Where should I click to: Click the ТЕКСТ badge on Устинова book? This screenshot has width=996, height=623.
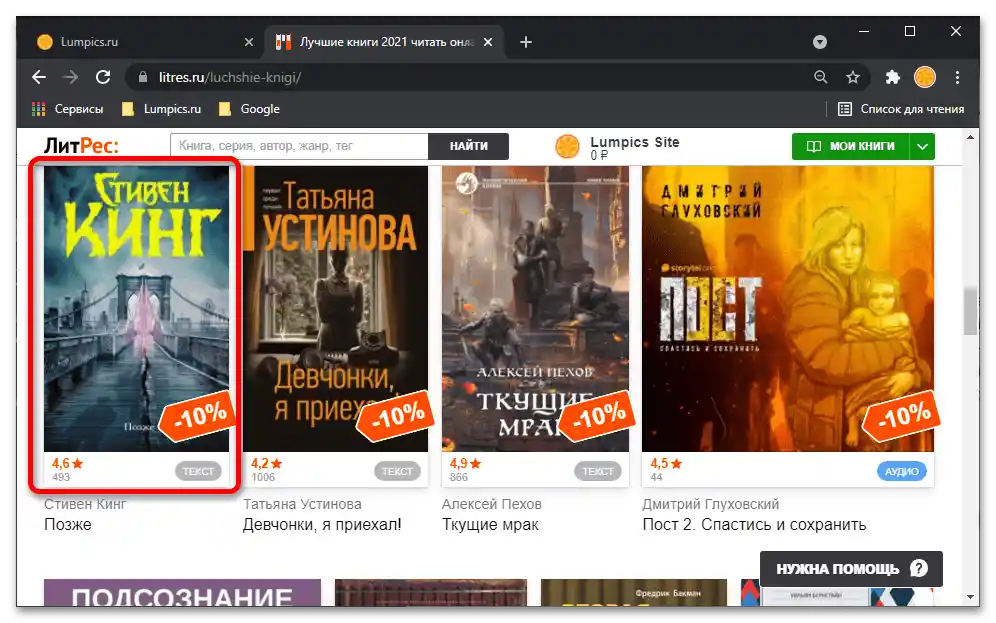pyautogui.click(x=397, y=471)
